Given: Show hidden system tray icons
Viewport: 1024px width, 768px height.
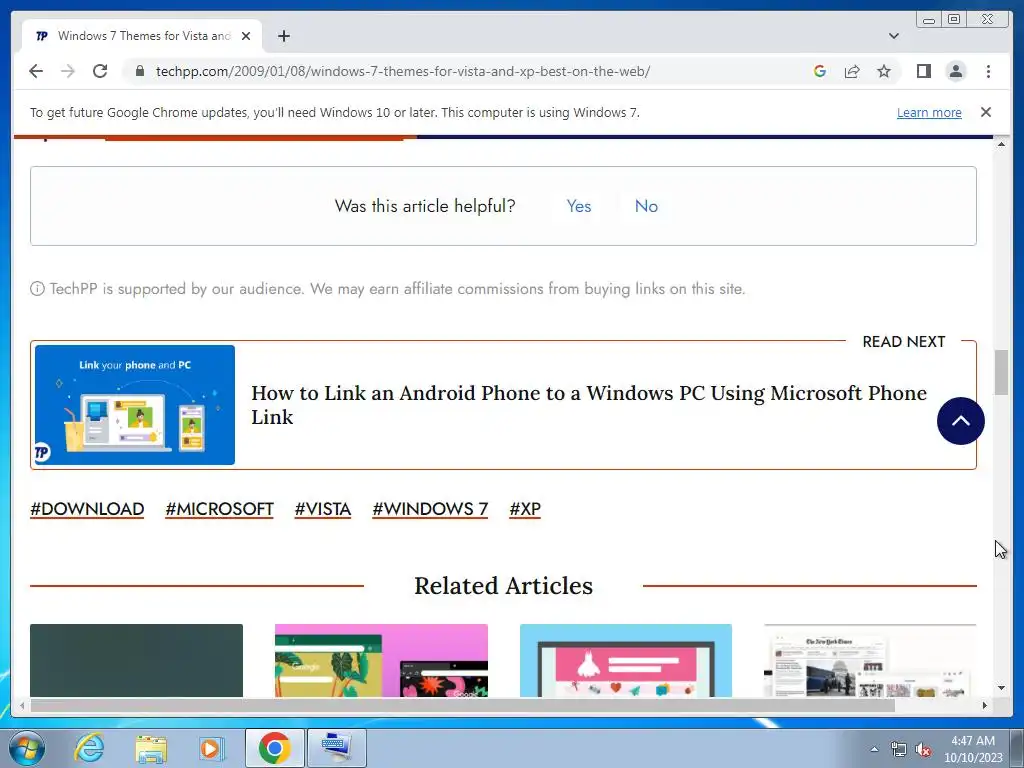Looking at the screenshot, I should (874, 749).
